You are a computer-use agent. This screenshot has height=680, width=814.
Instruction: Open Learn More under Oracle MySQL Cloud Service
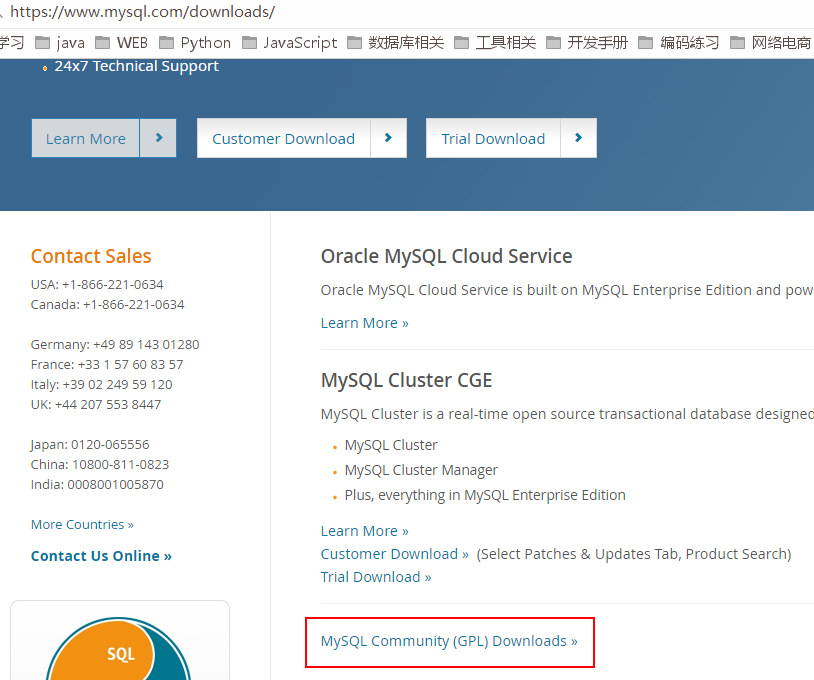(x=364, y=323)
